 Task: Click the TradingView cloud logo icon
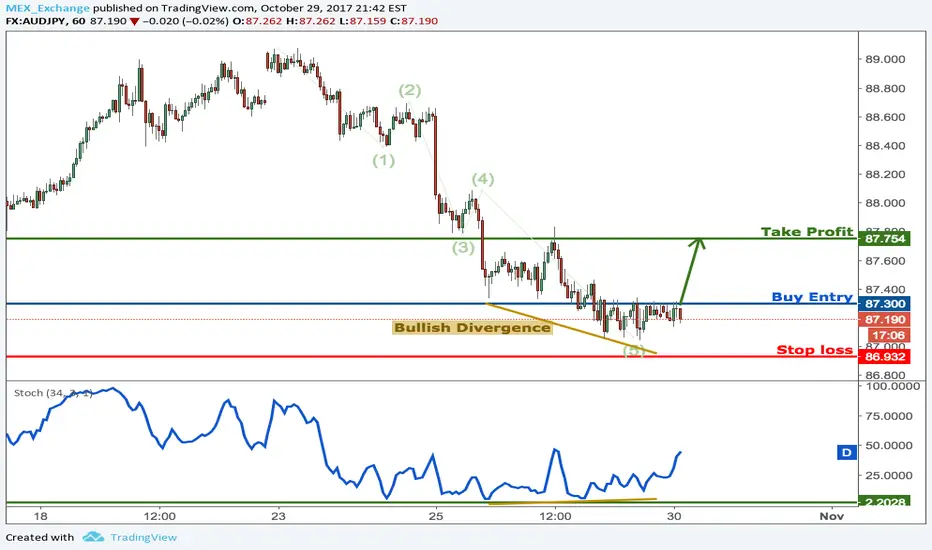(x=93, y=537)
